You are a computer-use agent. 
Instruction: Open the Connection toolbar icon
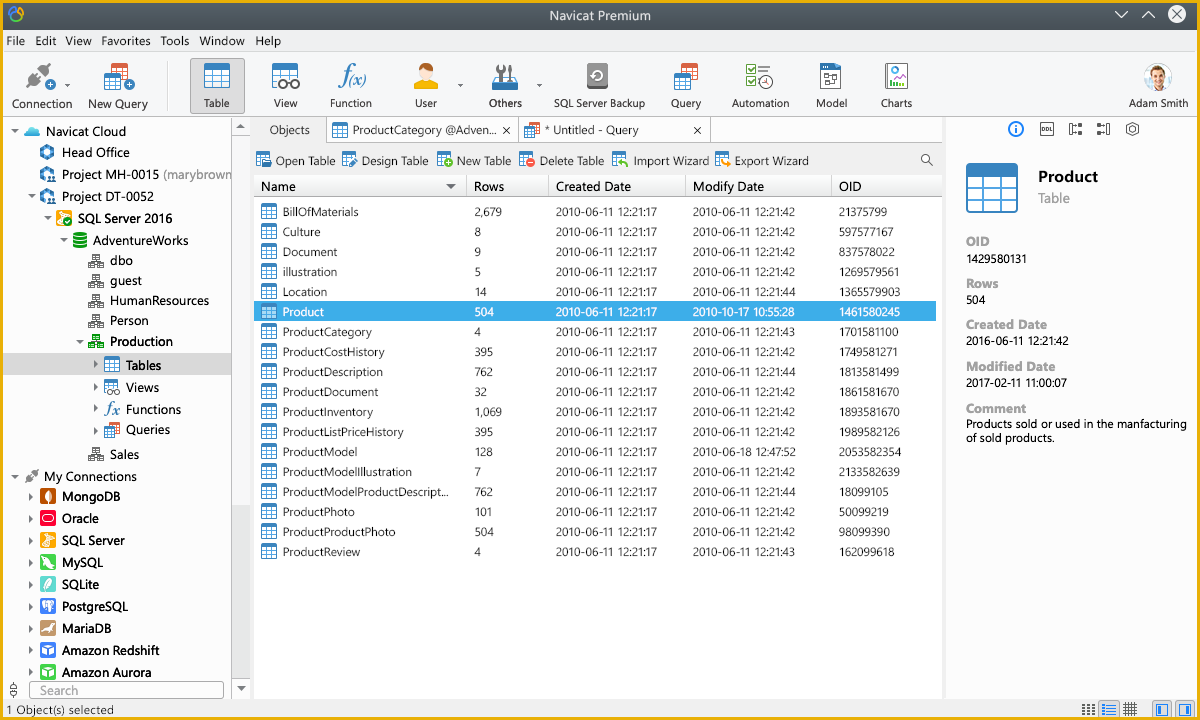40,78
